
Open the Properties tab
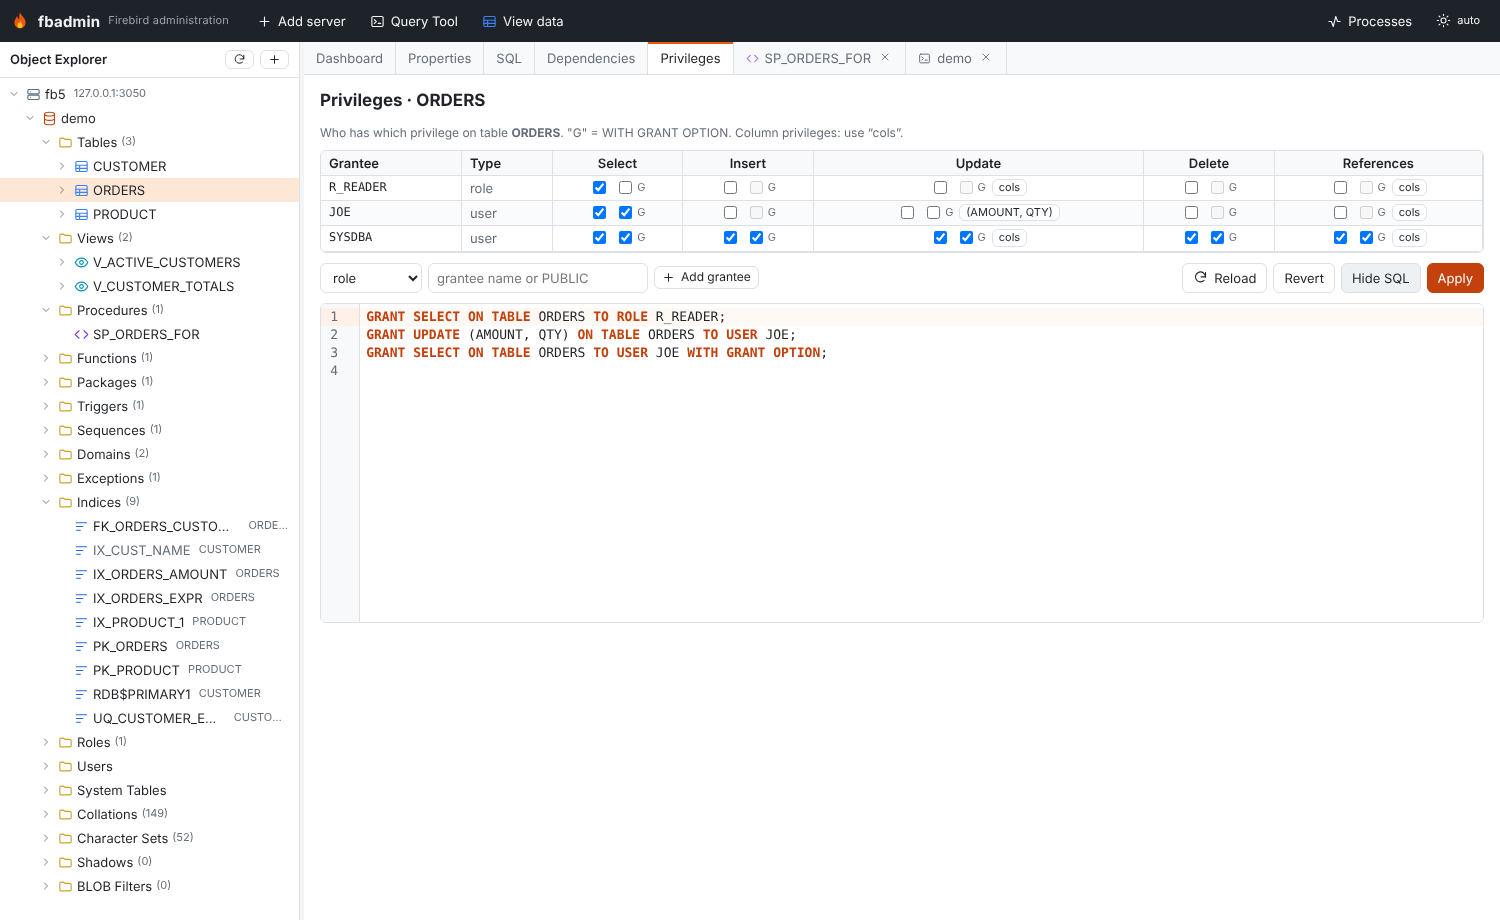[x=439, y=58]
